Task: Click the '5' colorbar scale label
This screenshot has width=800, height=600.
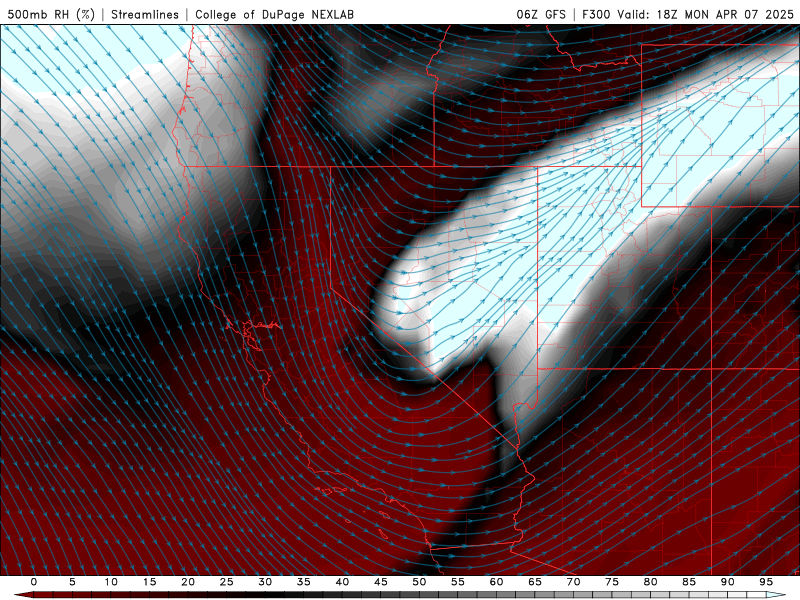Action: point(72,582)
